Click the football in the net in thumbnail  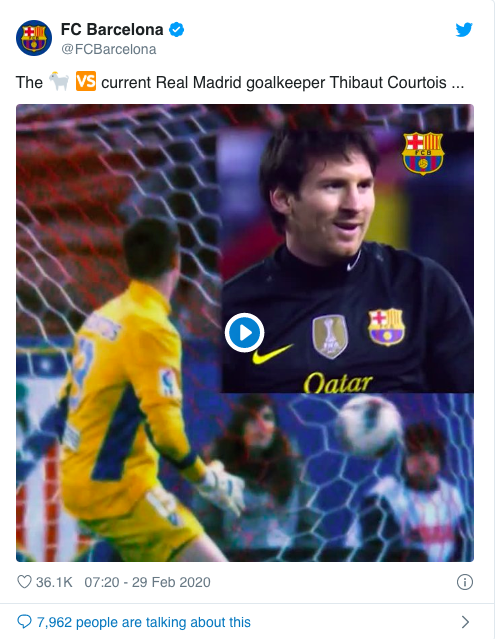point(369,426)
